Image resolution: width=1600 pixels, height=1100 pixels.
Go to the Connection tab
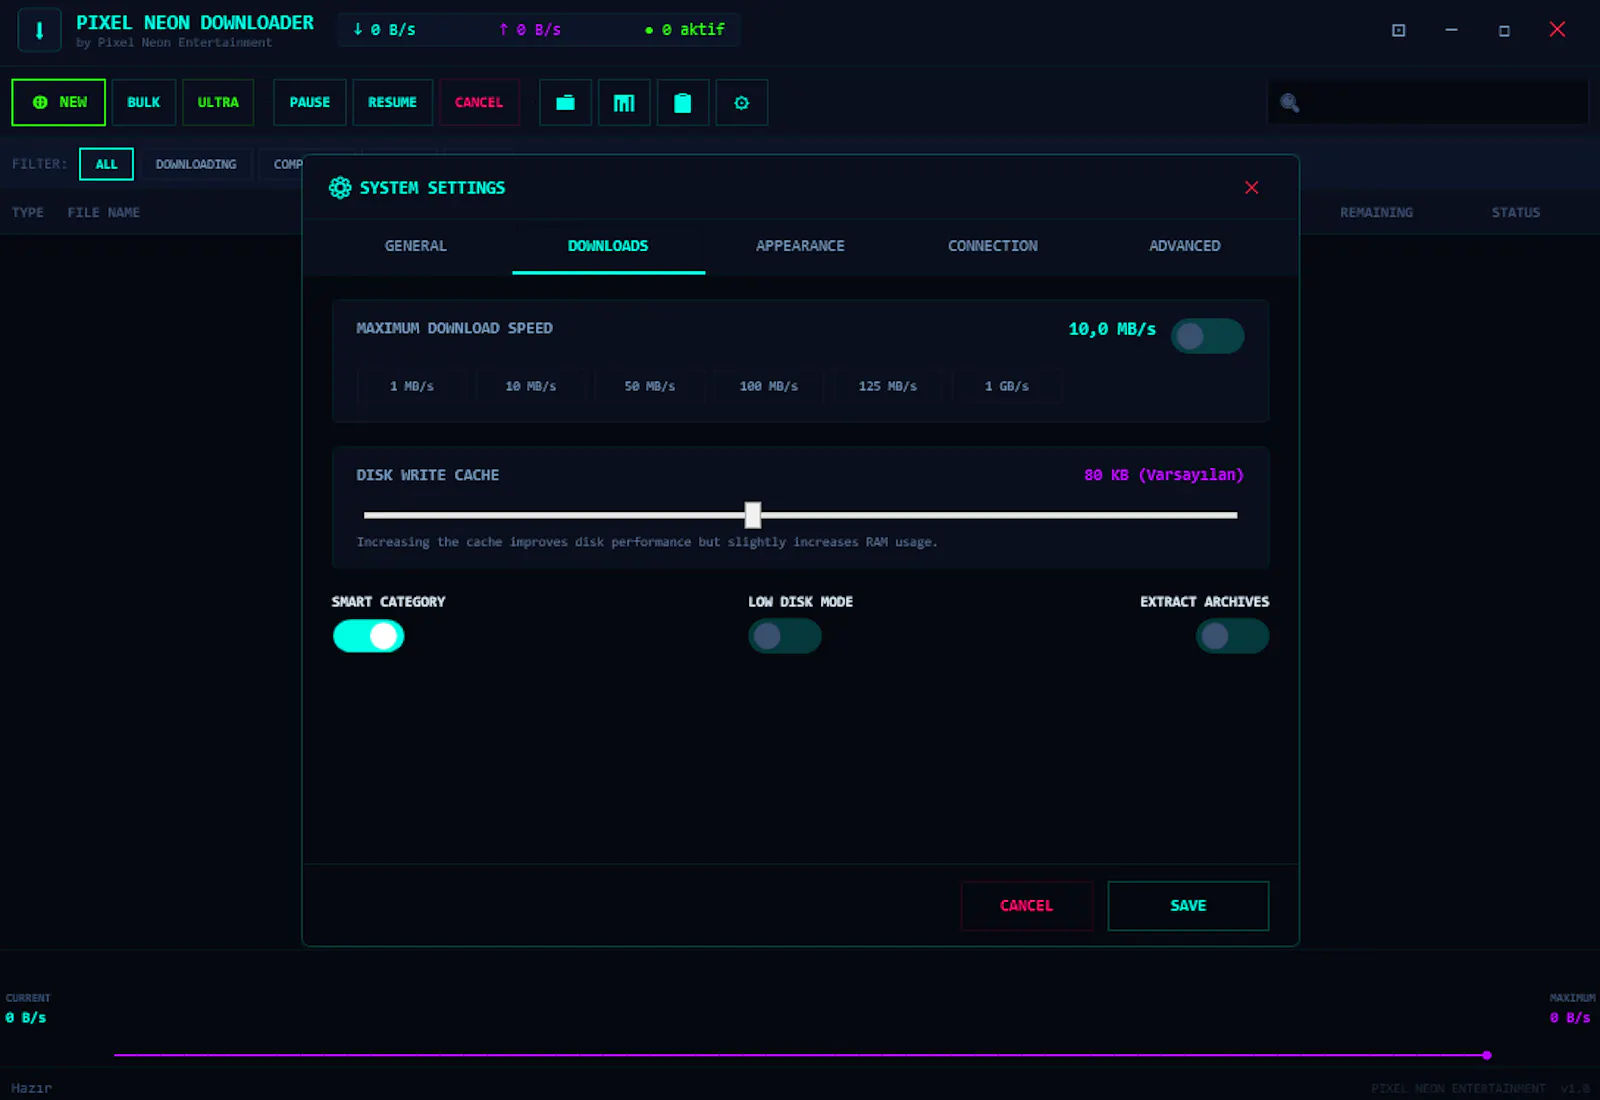(x=993, y=246)
